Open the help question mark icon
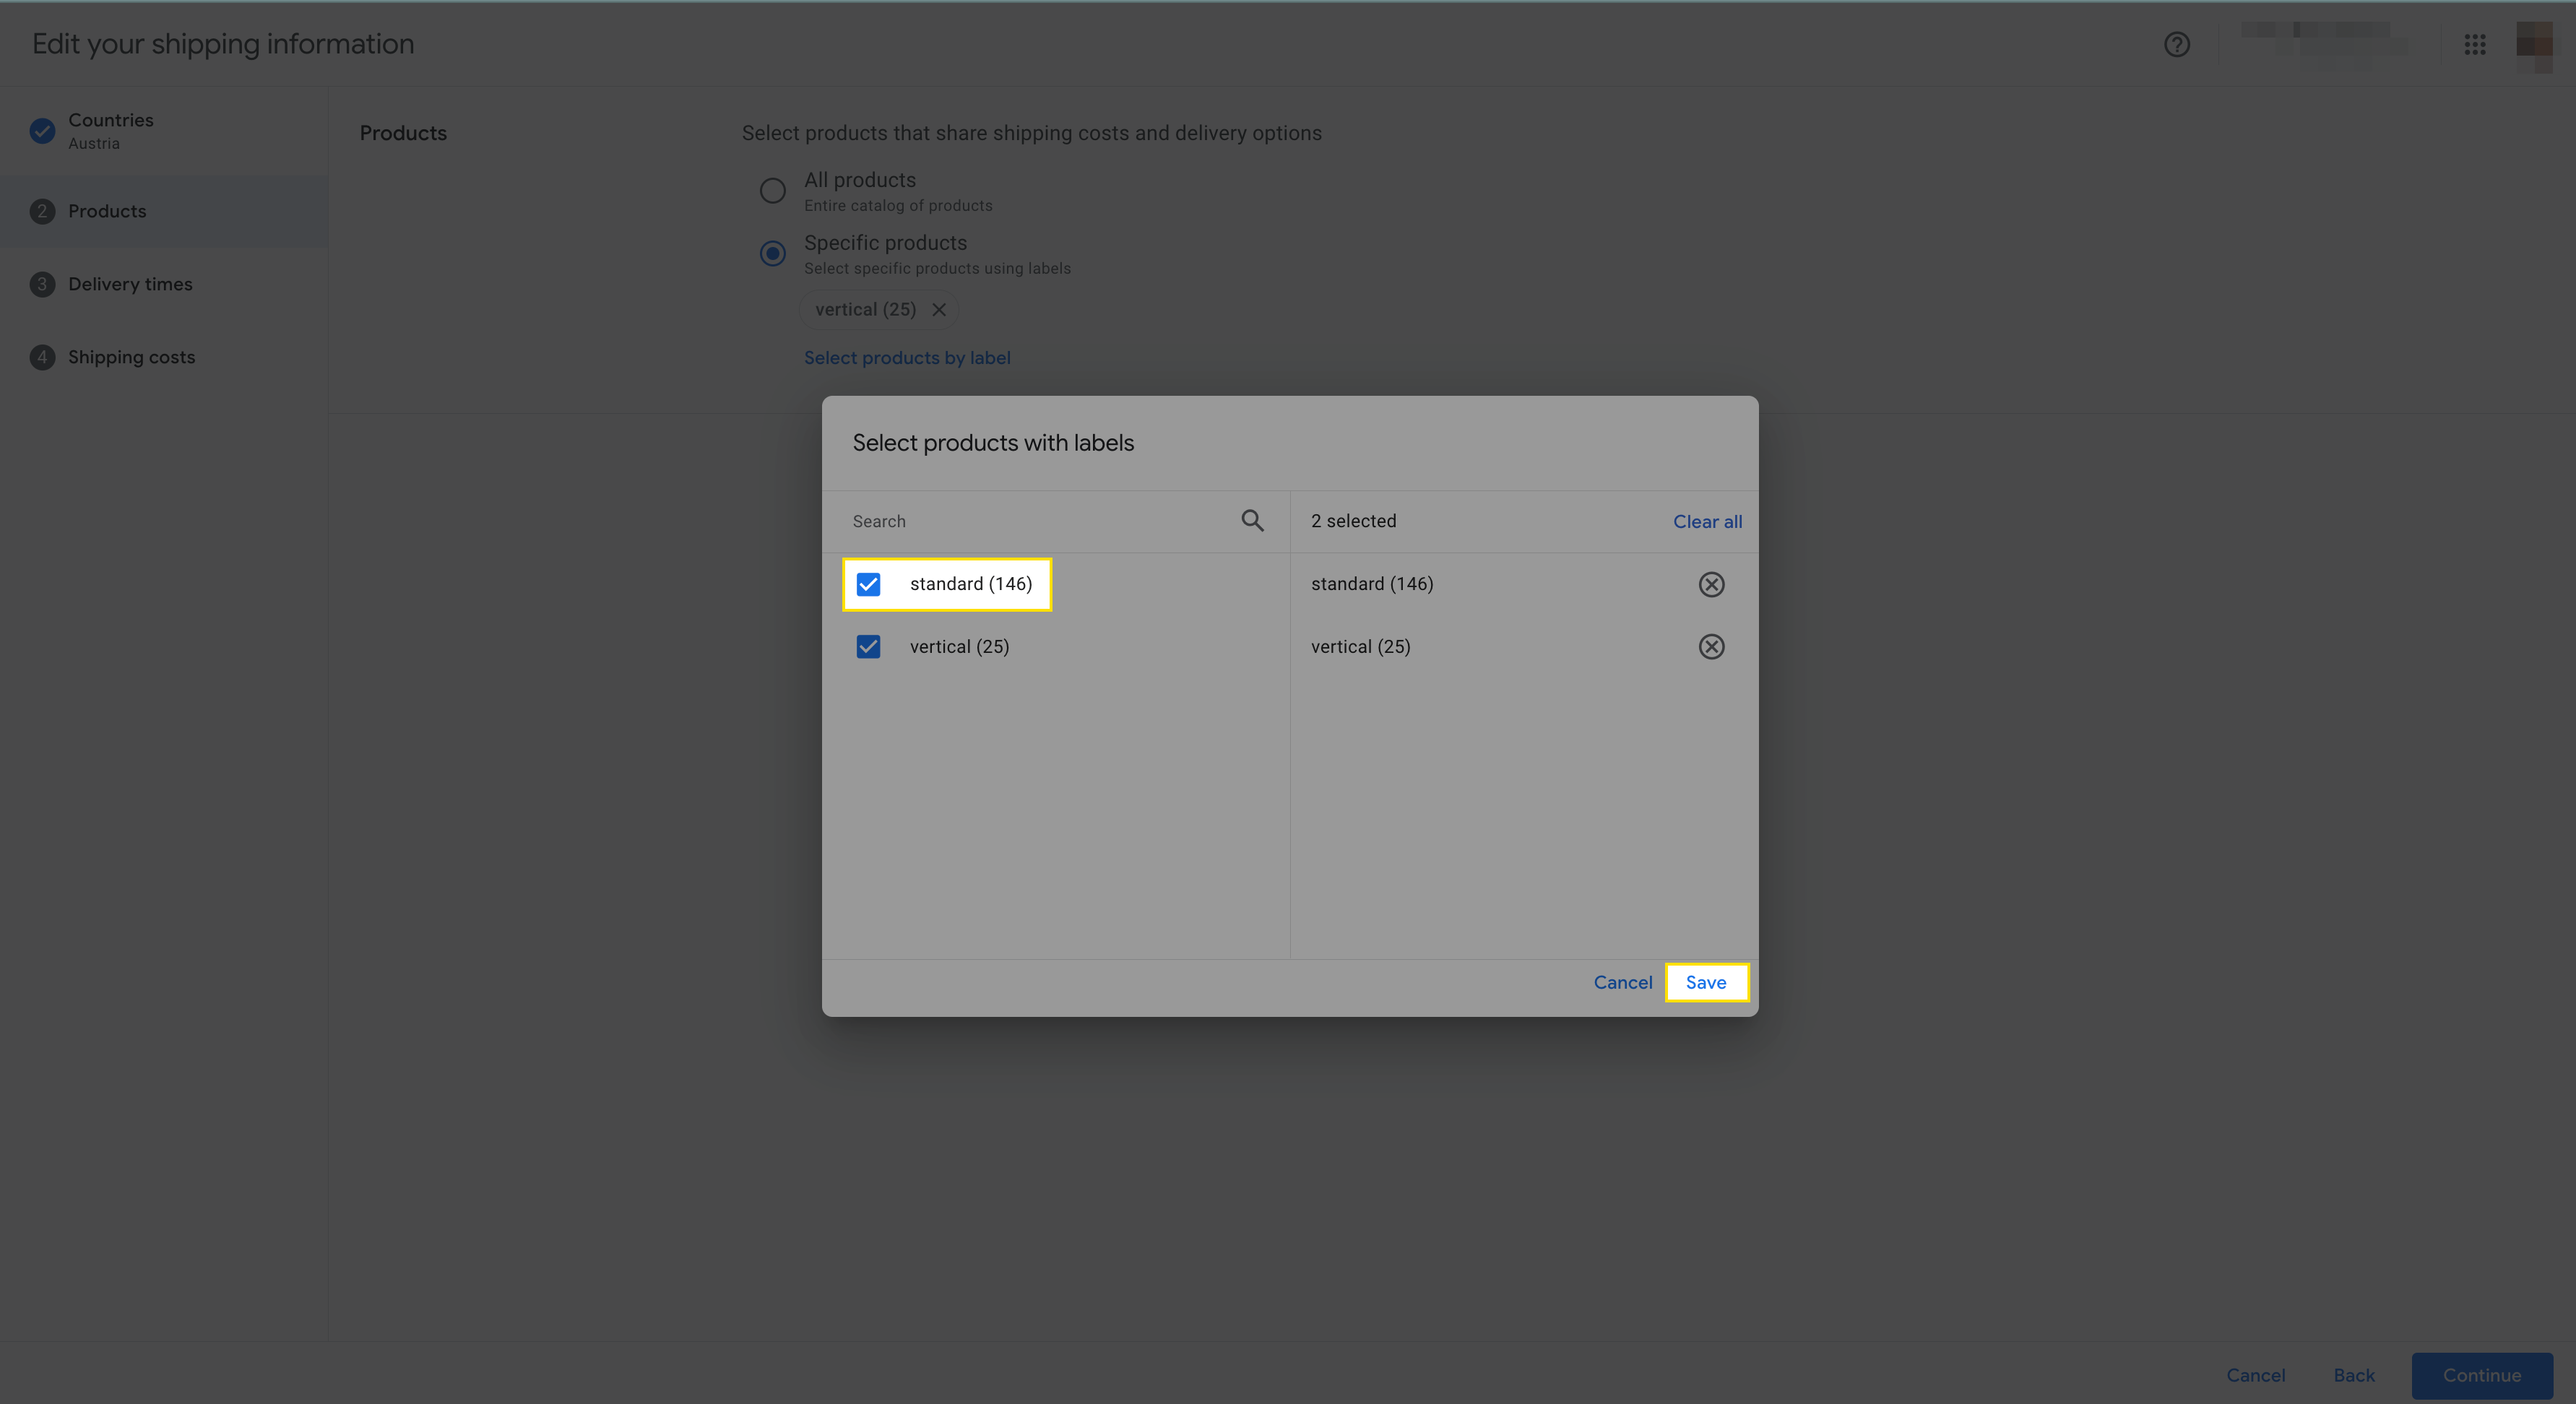Viewport: 2576px width, 1404px height. click(x=2177, y=44)
